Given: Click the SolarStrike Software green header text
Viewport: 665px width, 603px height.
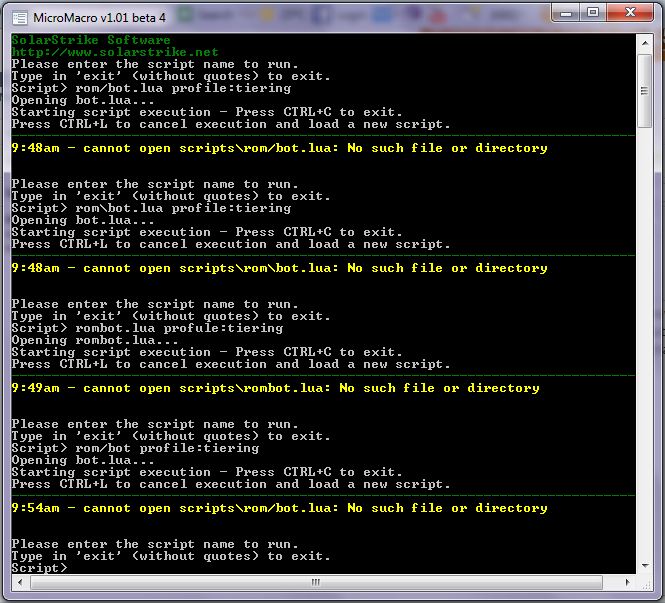Looking at the screenshot, I should [90, 40].
